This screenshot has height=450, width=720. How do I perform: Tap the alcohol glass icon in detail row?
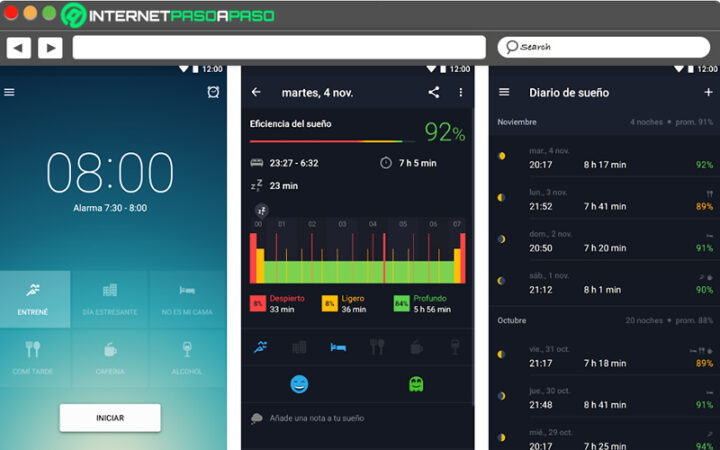pyautogui.click(x=455, y=347)
